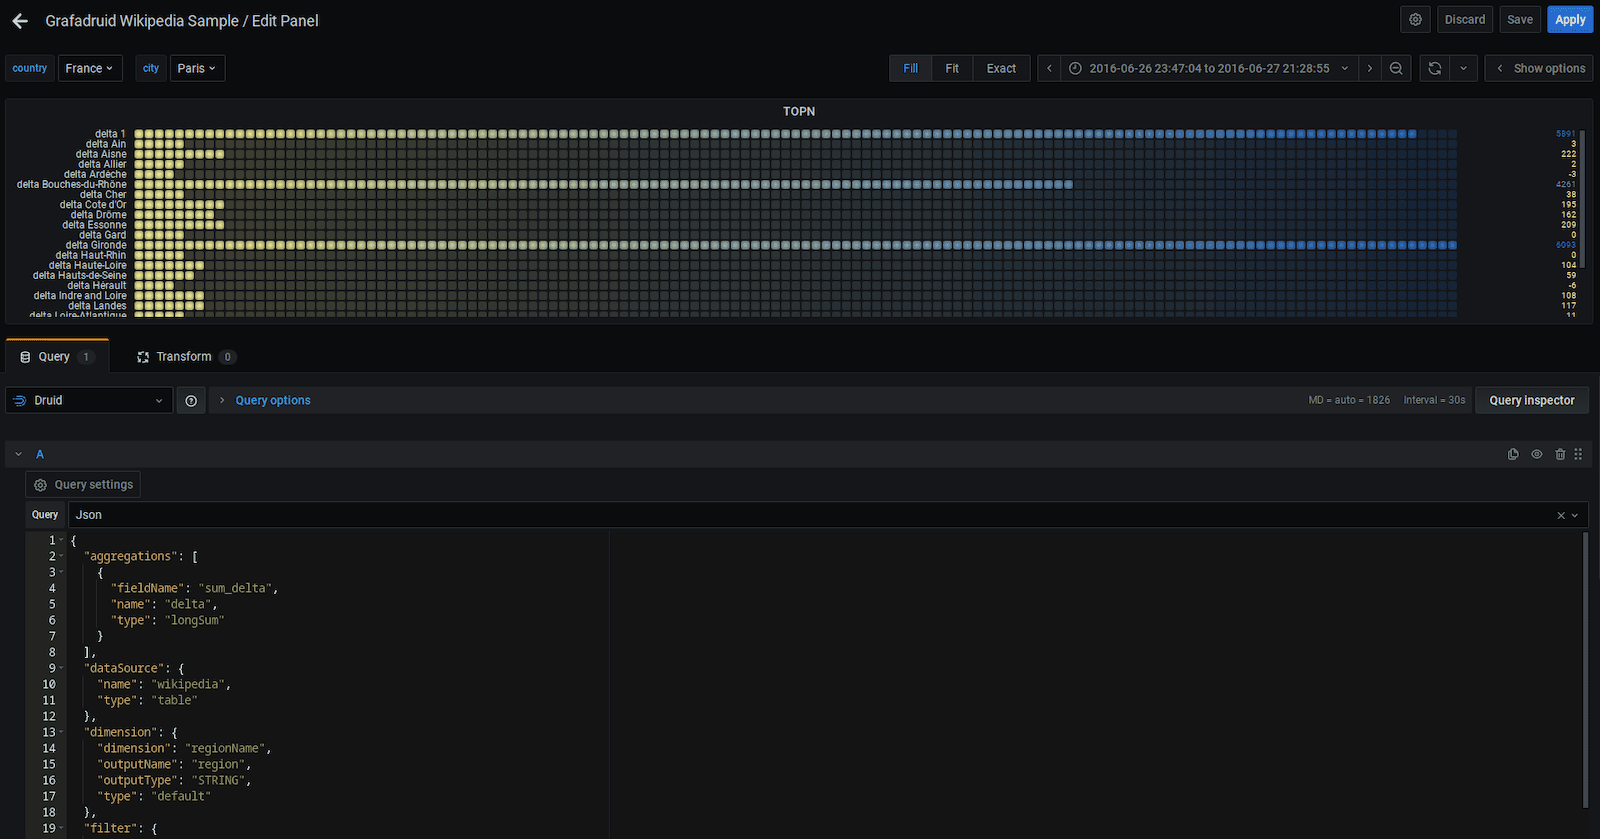The height and width of the screenshot is (839, 1600).
Task: Select the Fill display mode
Action: 910,68
